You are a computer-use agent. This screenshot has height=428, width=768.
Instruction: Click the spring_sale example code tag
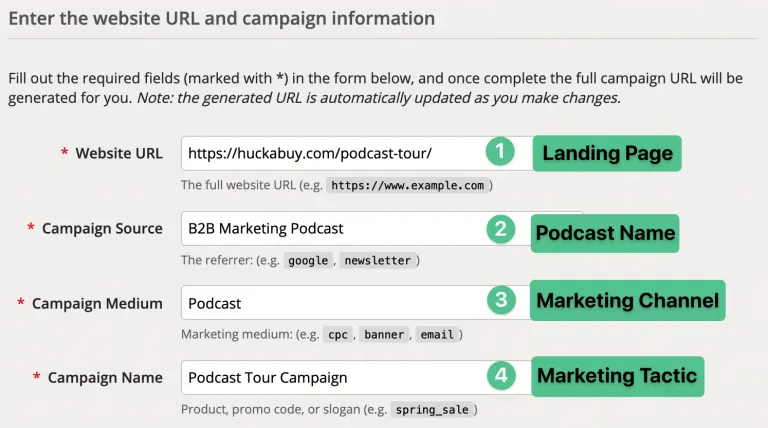click(432, 410)
